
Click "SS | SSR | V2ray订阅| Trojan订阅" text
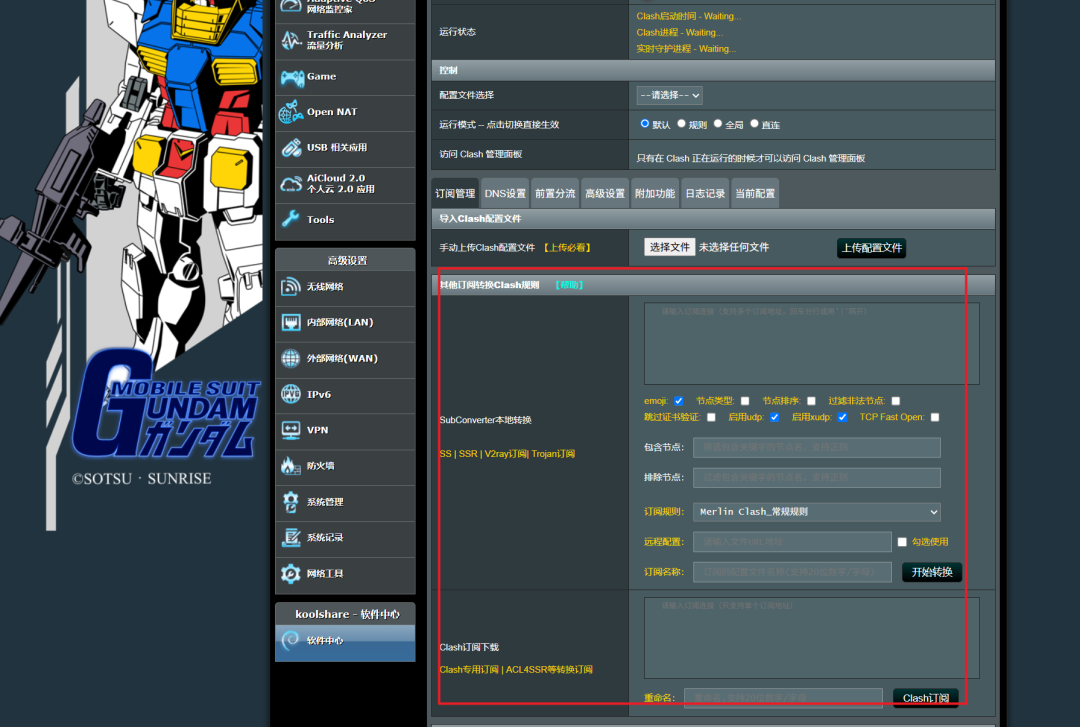[x=507, y=454]
